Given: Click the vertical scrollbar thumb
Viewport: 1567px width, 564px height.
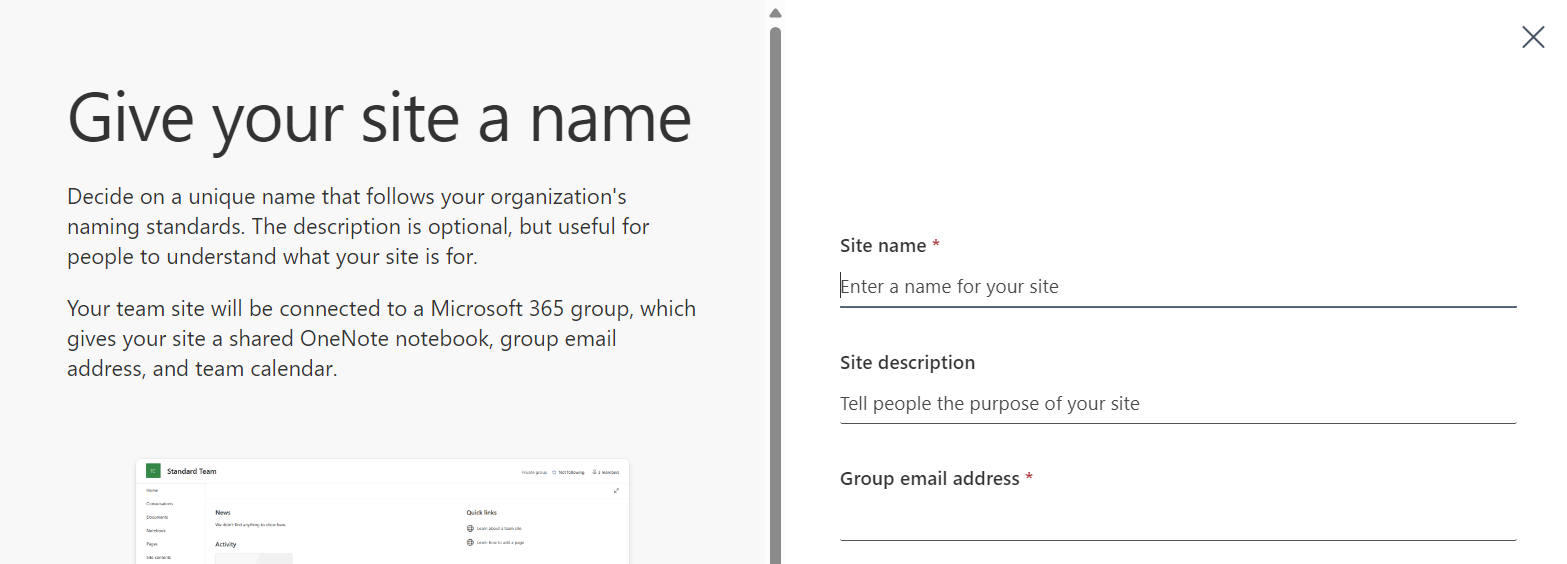Looking at the screenshot, I should 775,295.
